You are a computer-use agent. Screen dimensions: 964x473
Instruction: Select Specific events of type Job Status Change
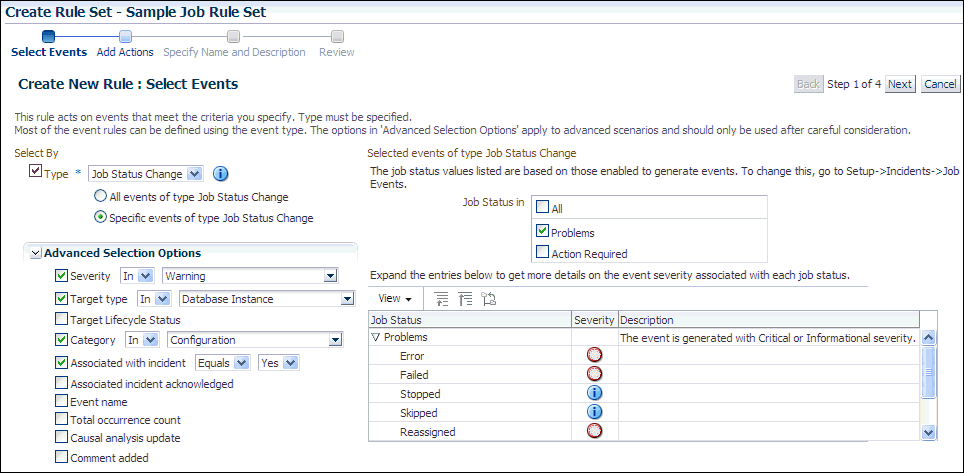[x=100, y=217]
